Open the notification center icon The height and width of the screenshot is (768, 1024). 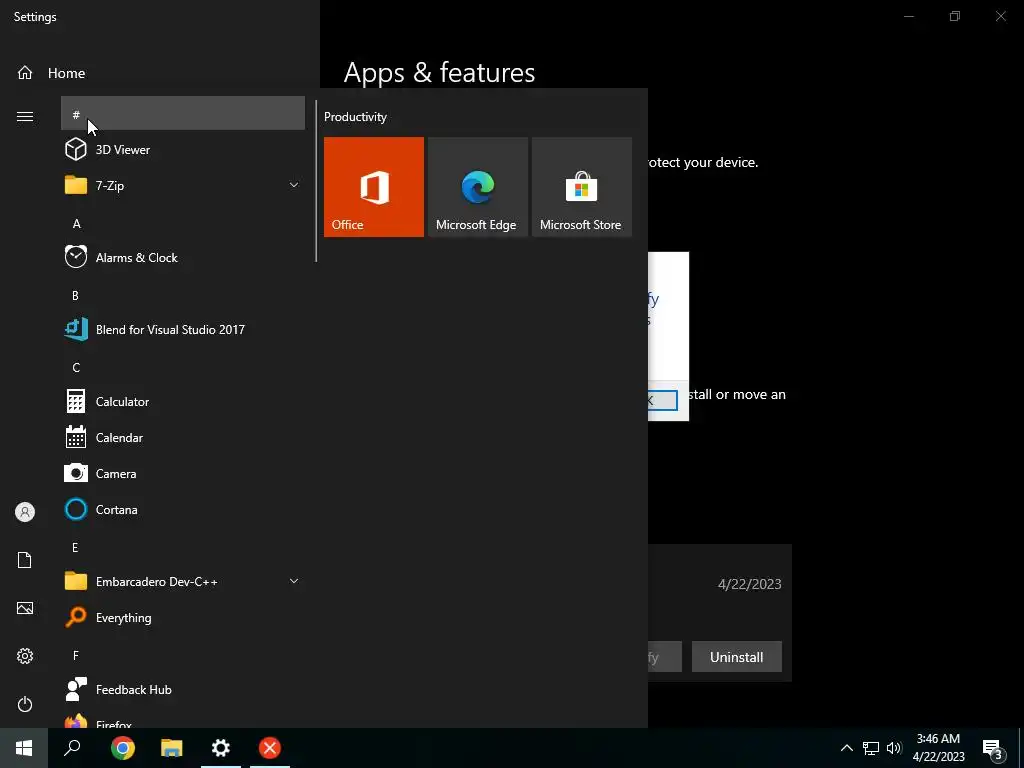tap(993, 748)
